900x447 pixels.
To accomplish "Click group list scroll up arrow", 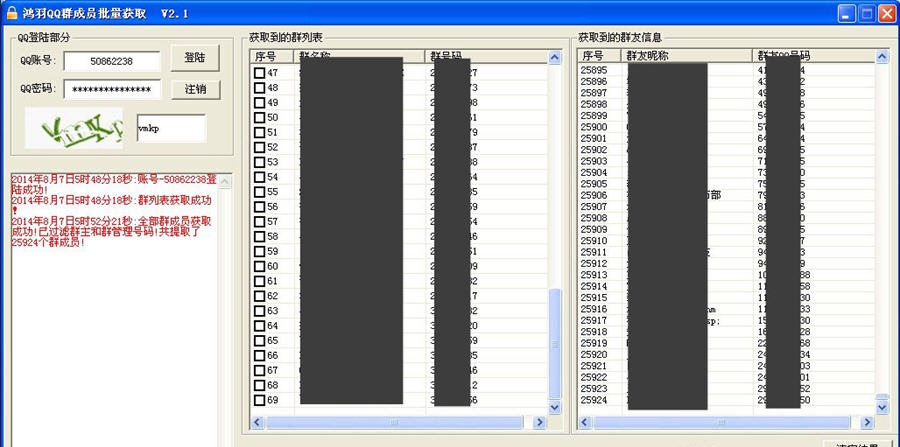I will click(x=554, y=57).
